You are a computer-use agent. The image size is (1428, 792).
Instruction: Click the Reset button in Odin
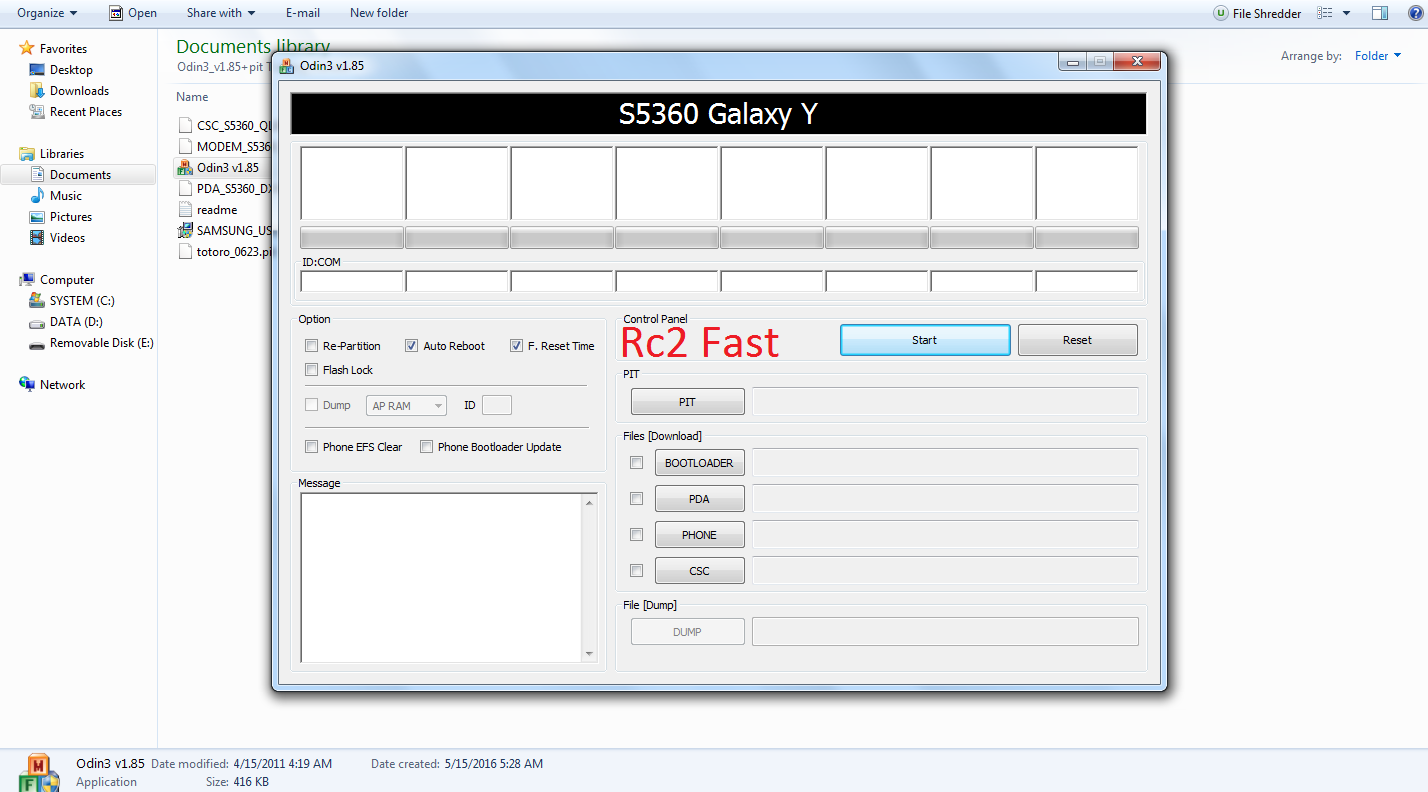(x=1077, y=340)
